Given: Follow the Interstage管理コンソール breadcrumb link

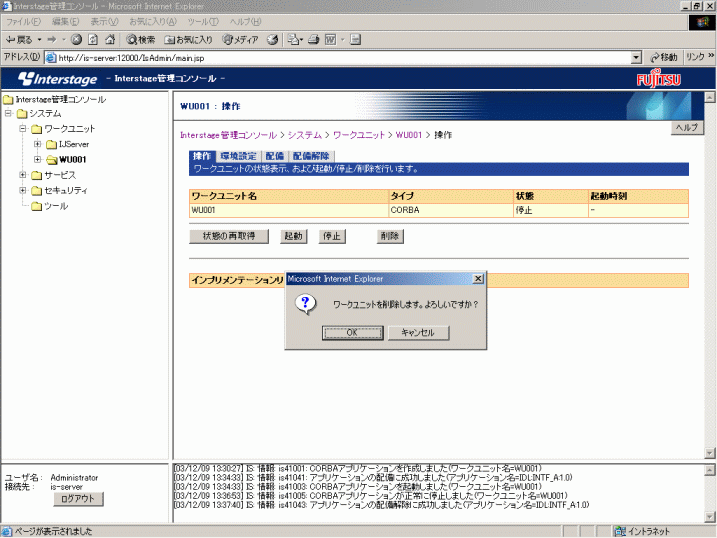Looking at the screenshot, I should (x=228, y=135).
